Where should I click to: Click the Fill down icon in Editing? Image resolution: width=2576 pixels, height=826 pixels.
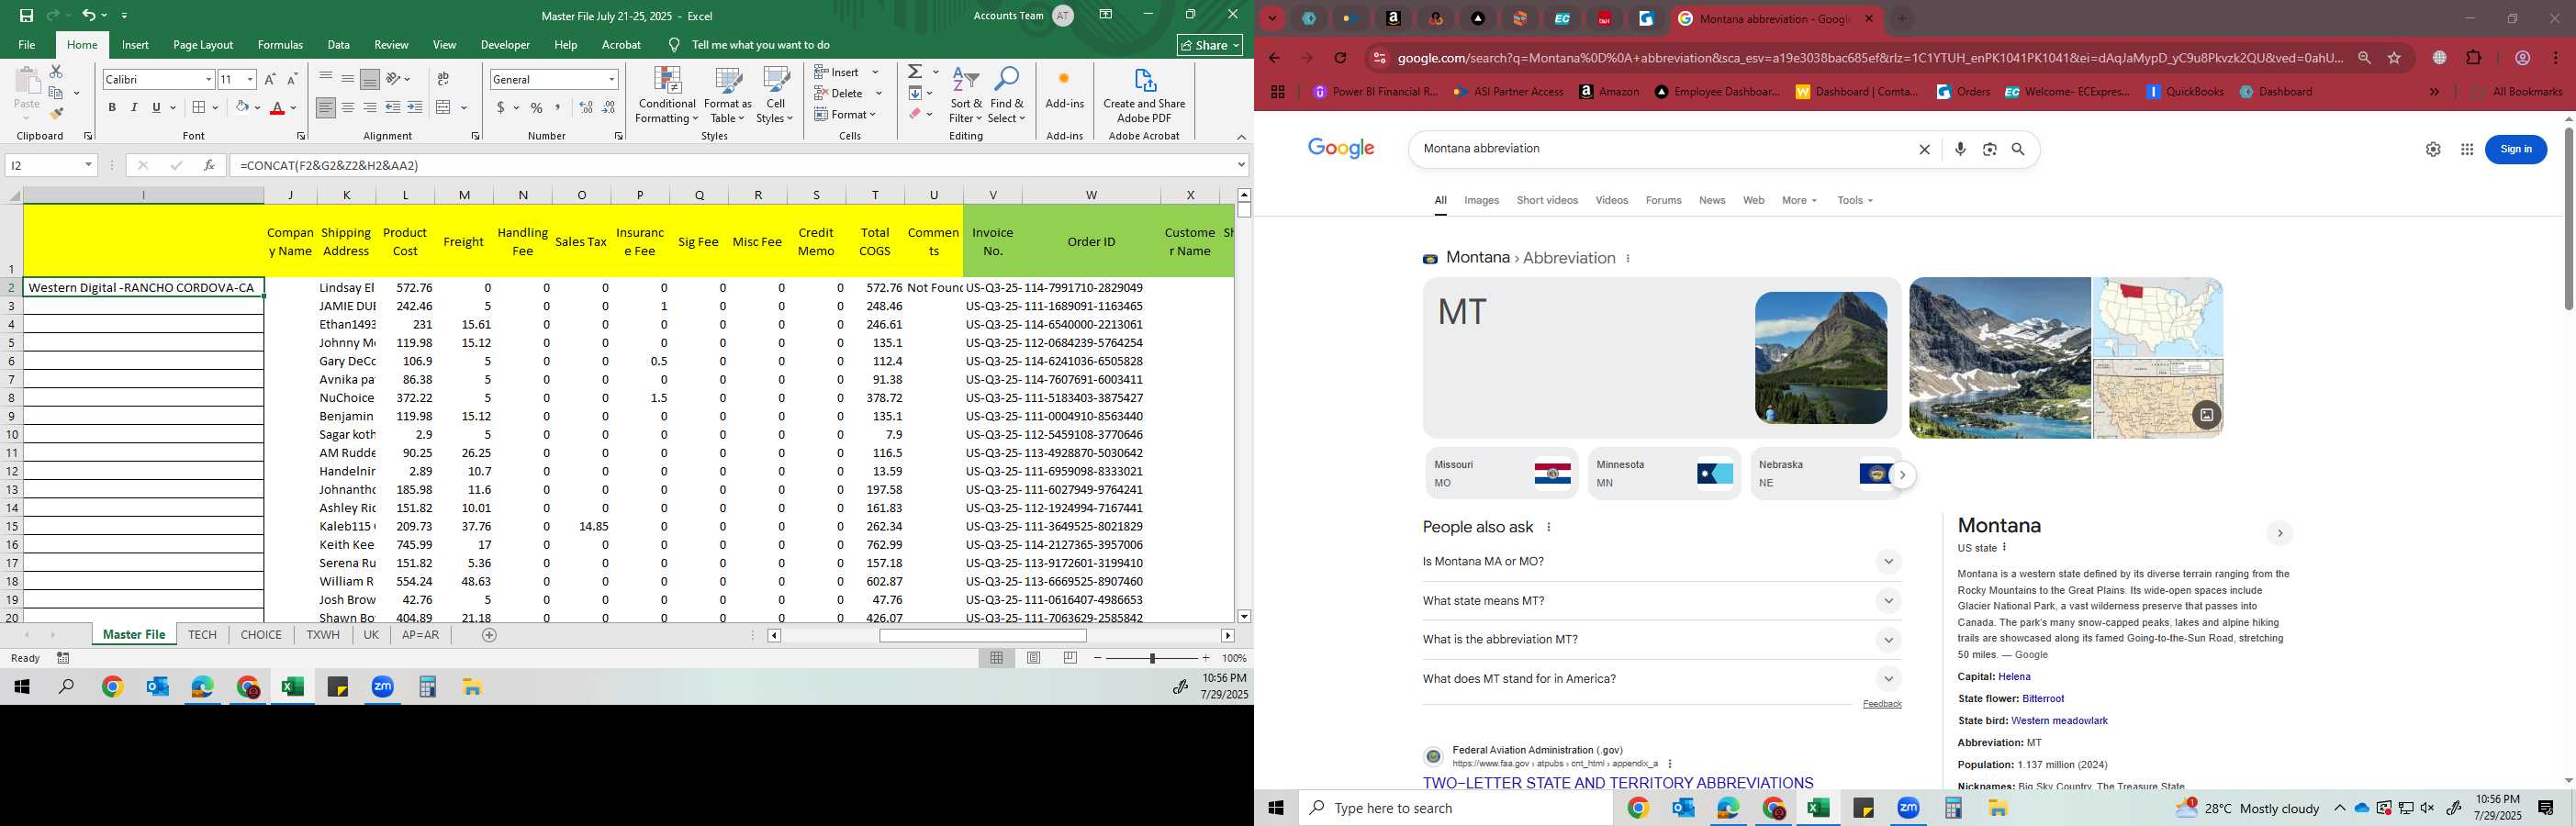coord(915,93)
